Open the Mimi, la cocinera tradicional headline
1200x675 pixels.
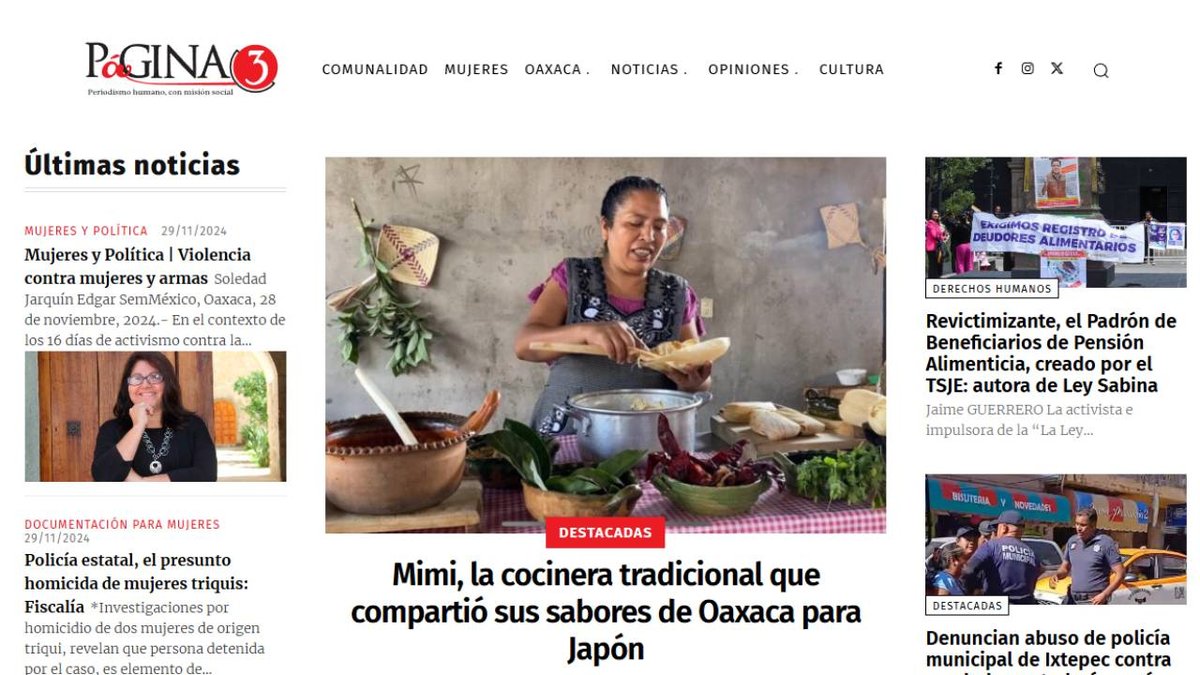pos(605,611)
